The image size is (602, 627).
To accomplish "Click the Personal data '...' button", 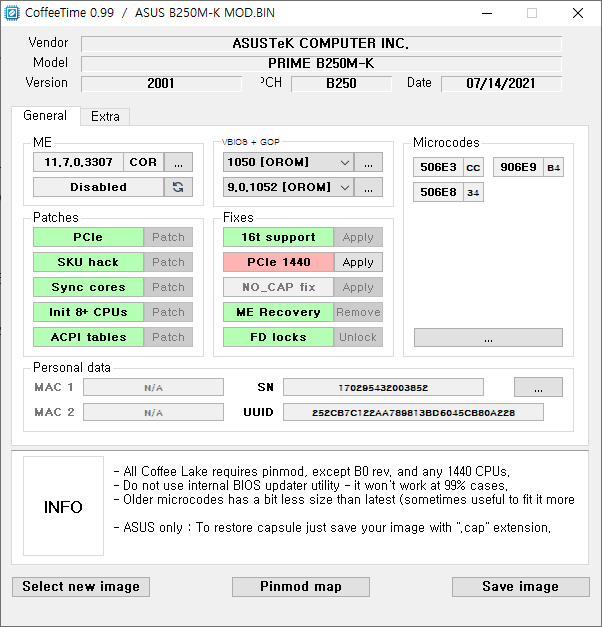I will click(x=538, y=387).
